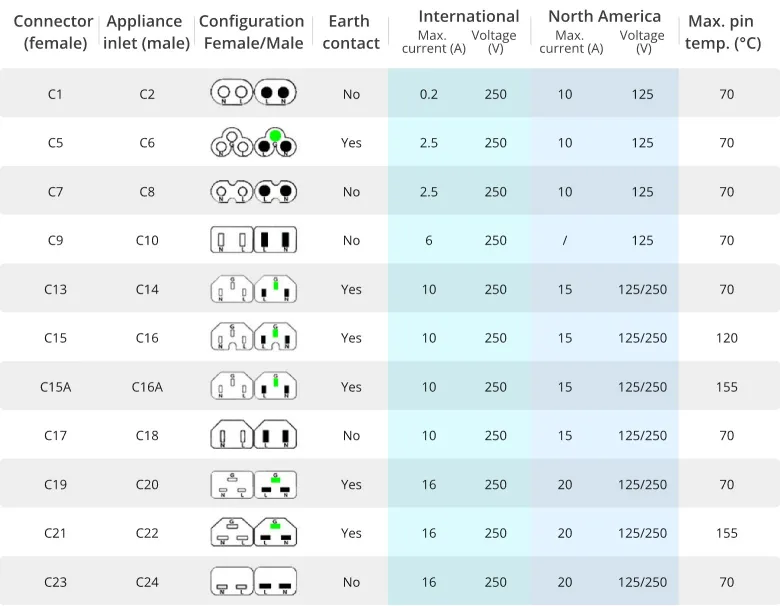Image resolution: width=780 pixels, height=606 pixels.
Task: Click the C24 male inlet diagram
Action: 275,582
